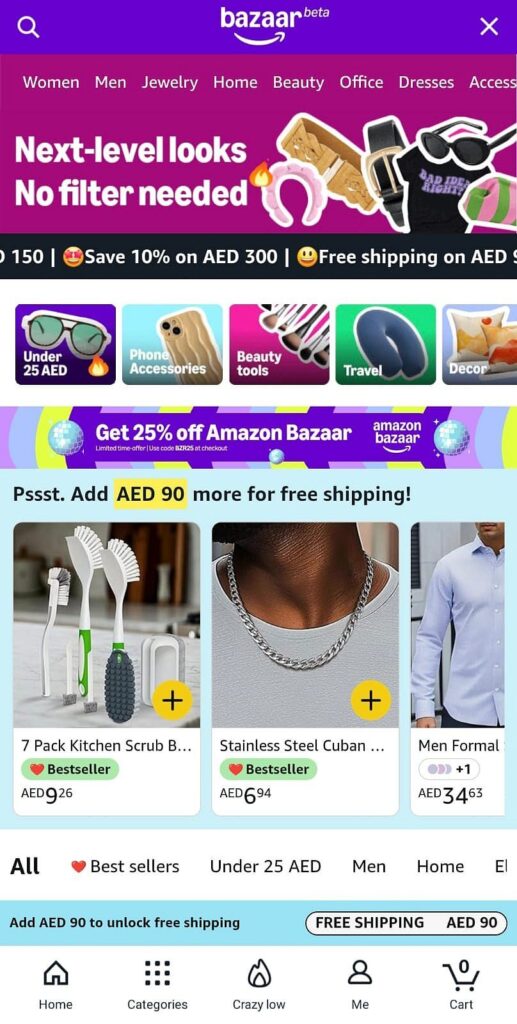Close the Bazaar page with X
517x1024 pixels.
click(489, 27)
